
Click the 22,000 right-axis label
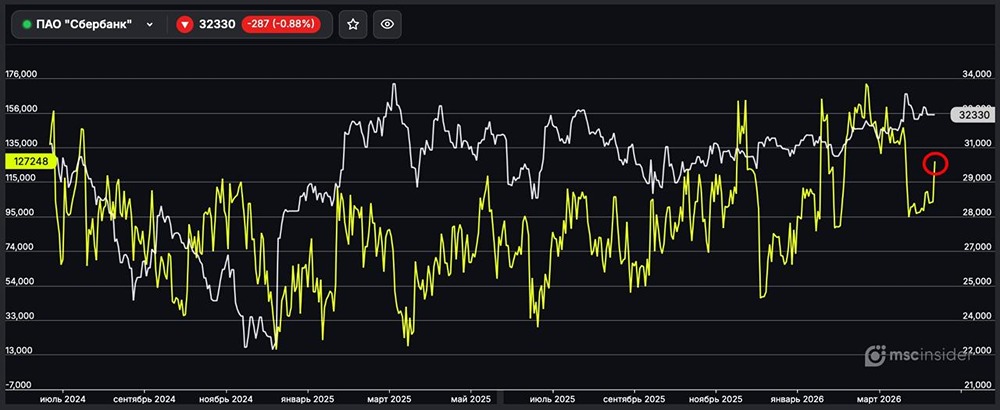[976, 351]
